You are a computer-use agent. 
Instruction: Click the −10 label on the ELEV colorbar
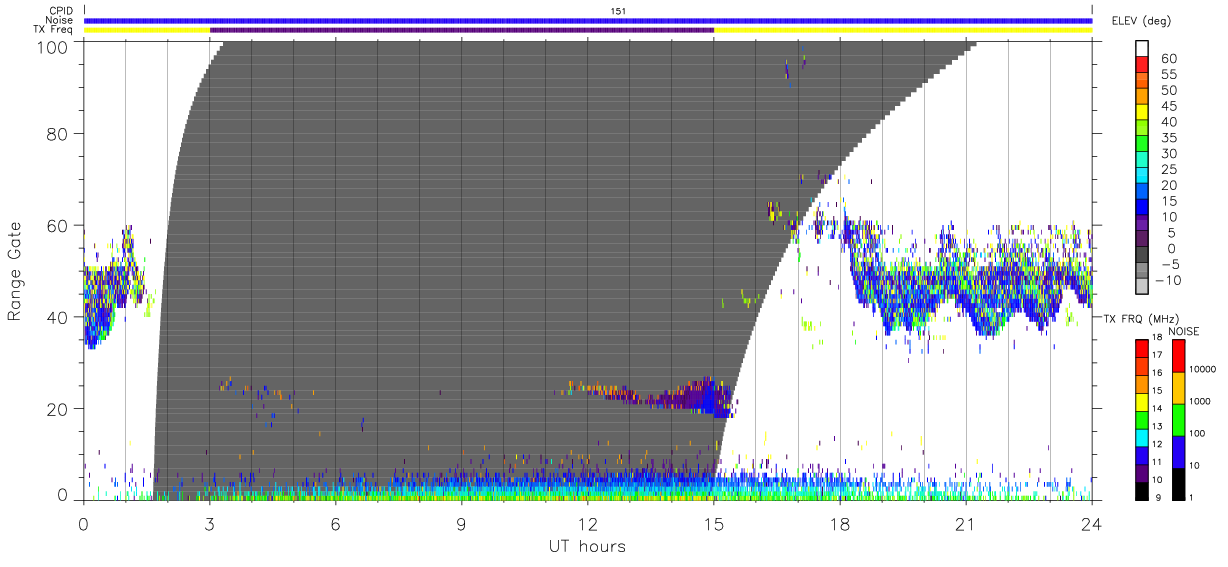[1167, 281]
